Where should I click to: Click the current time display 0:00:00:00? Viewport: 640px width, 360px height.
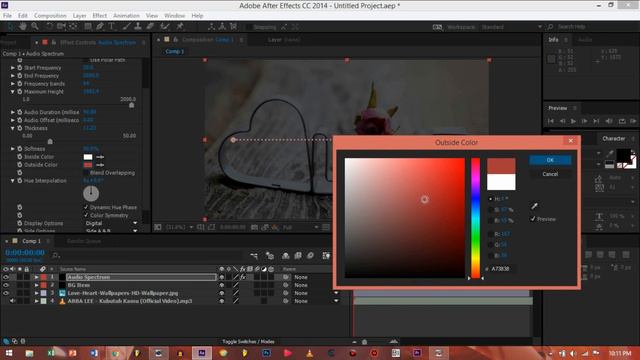[25, 253]
